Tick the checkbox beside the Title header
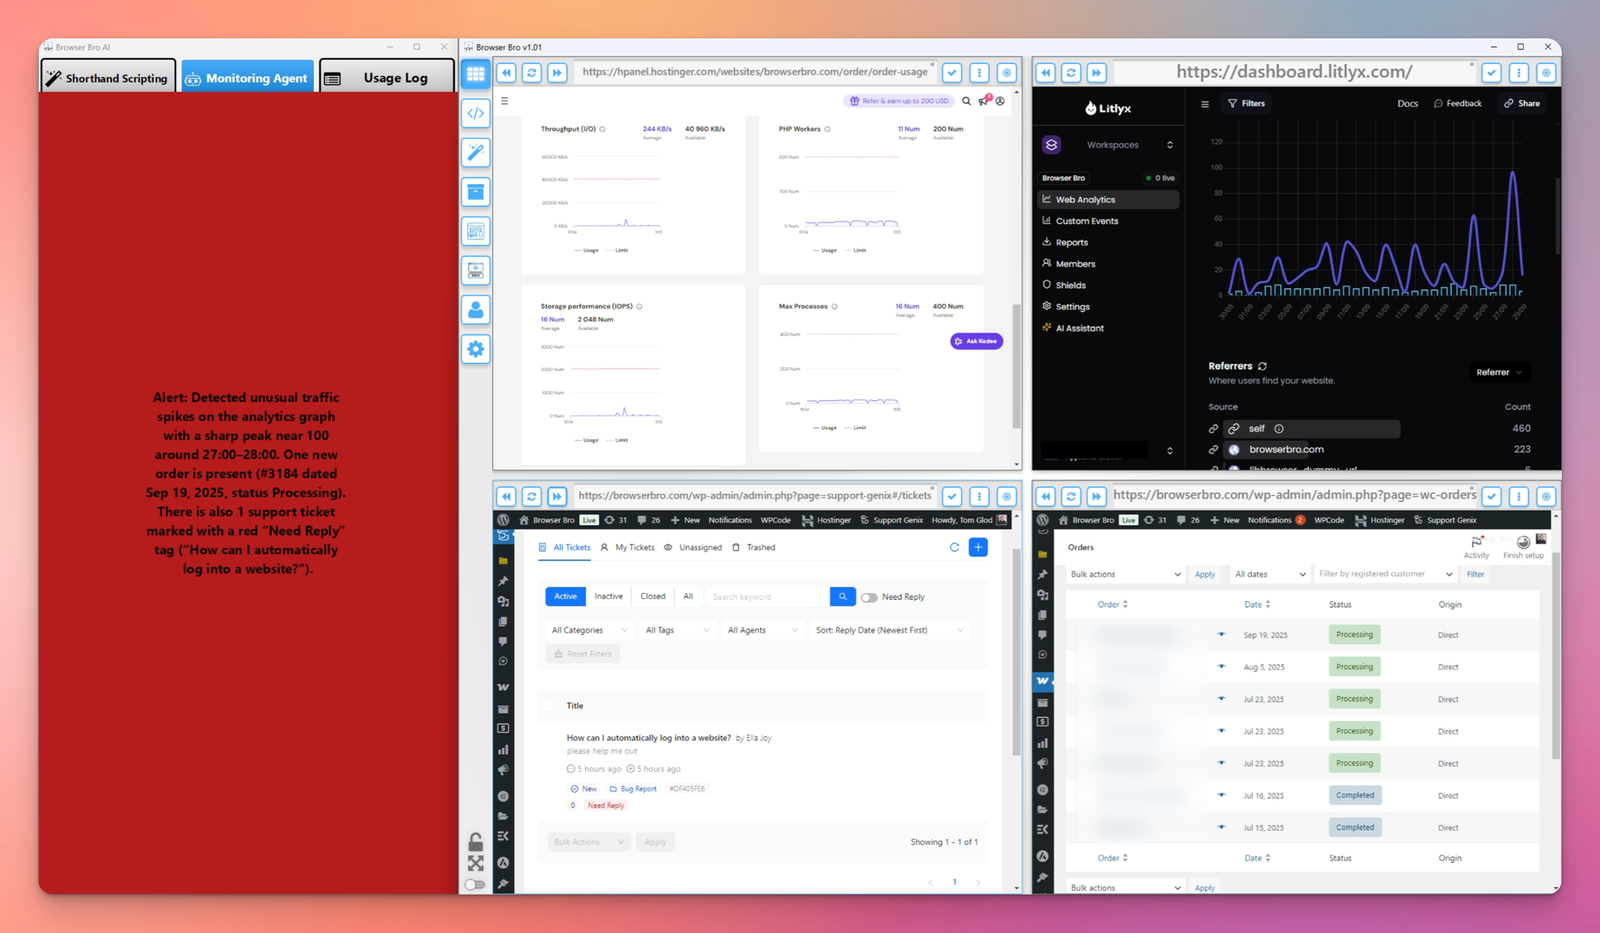Viewport: 1600px width, 933px height. [549, 706]
